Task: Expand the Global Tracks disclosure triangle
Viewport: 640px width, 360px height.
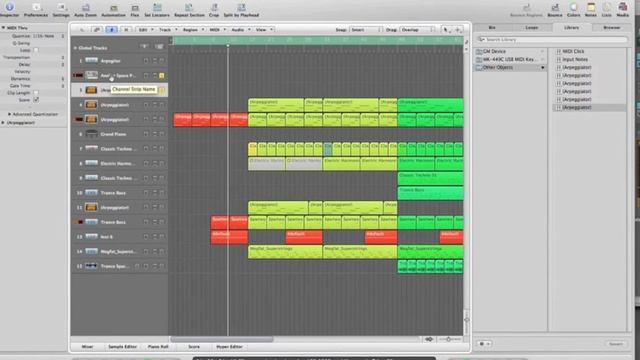Action: (75, 48)
